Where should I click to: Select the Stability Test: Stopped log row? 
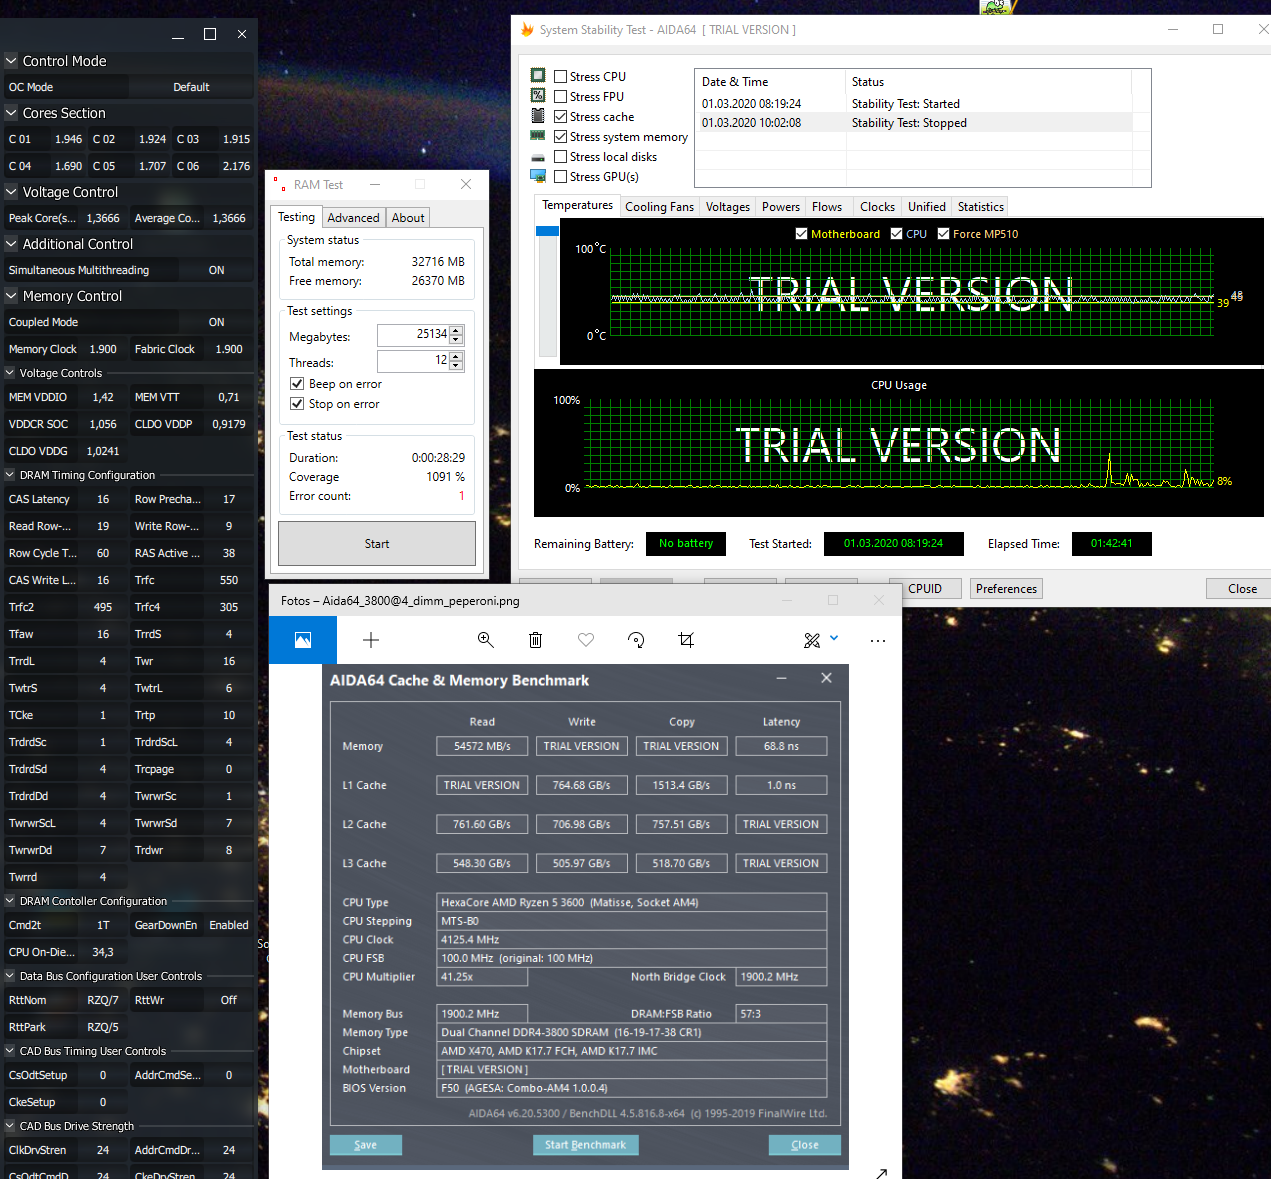click(915, 123)
